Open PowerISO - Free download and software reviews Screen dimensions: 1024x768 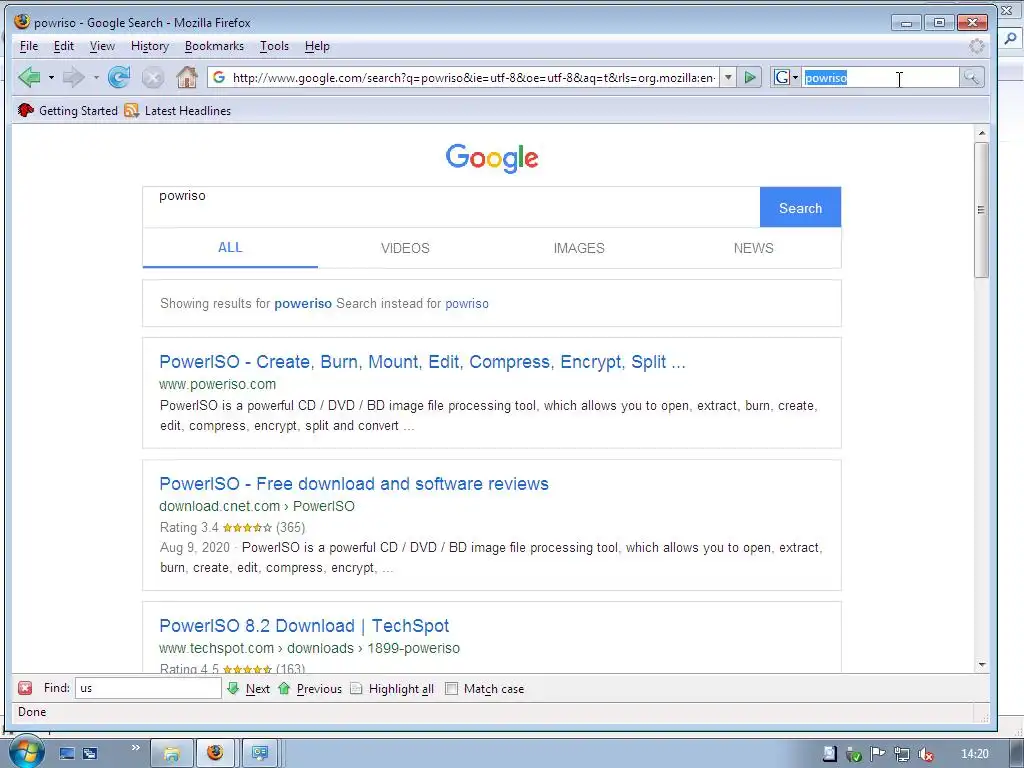pyautogui.click(x=354, y=484)
